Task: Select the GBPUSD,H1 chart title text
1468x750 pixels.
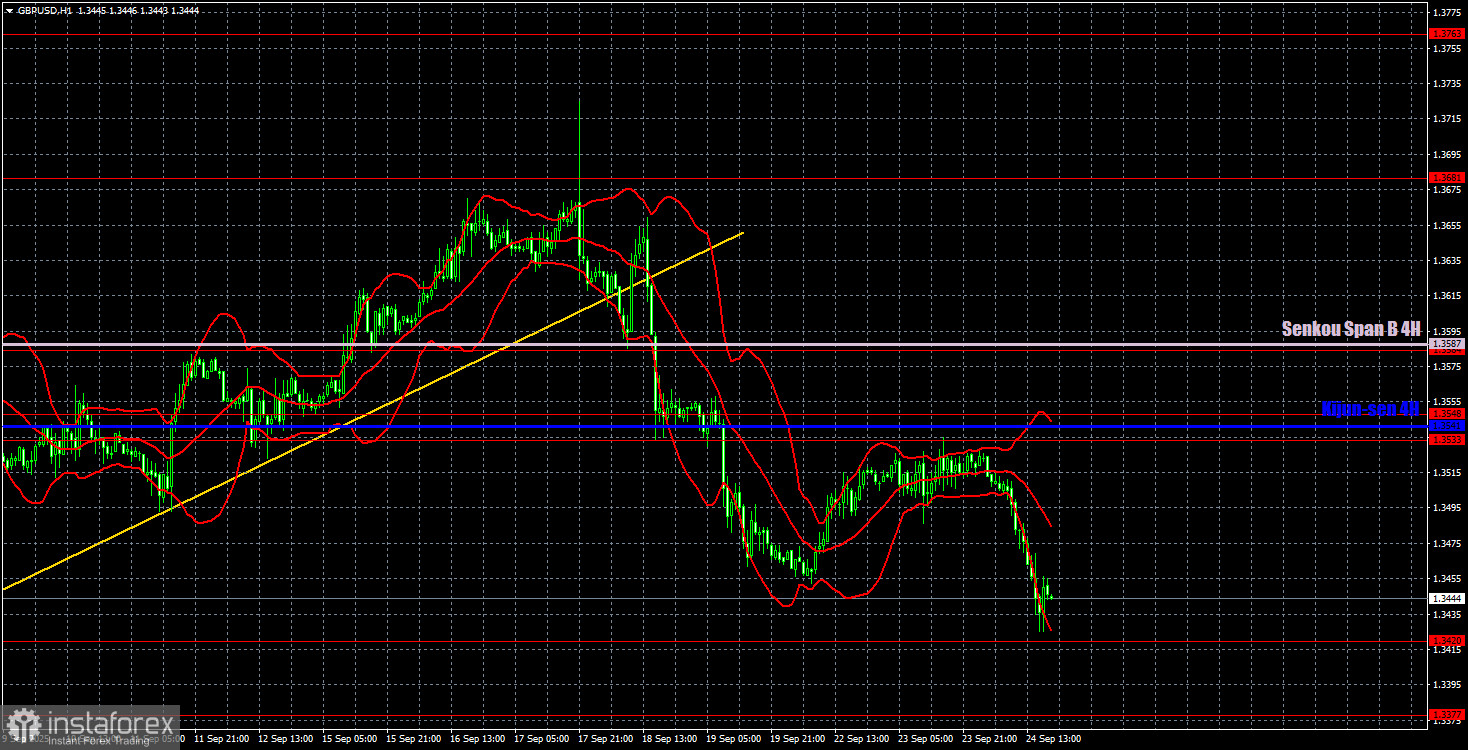Action: pyautogui.click(x=43, y=10)
